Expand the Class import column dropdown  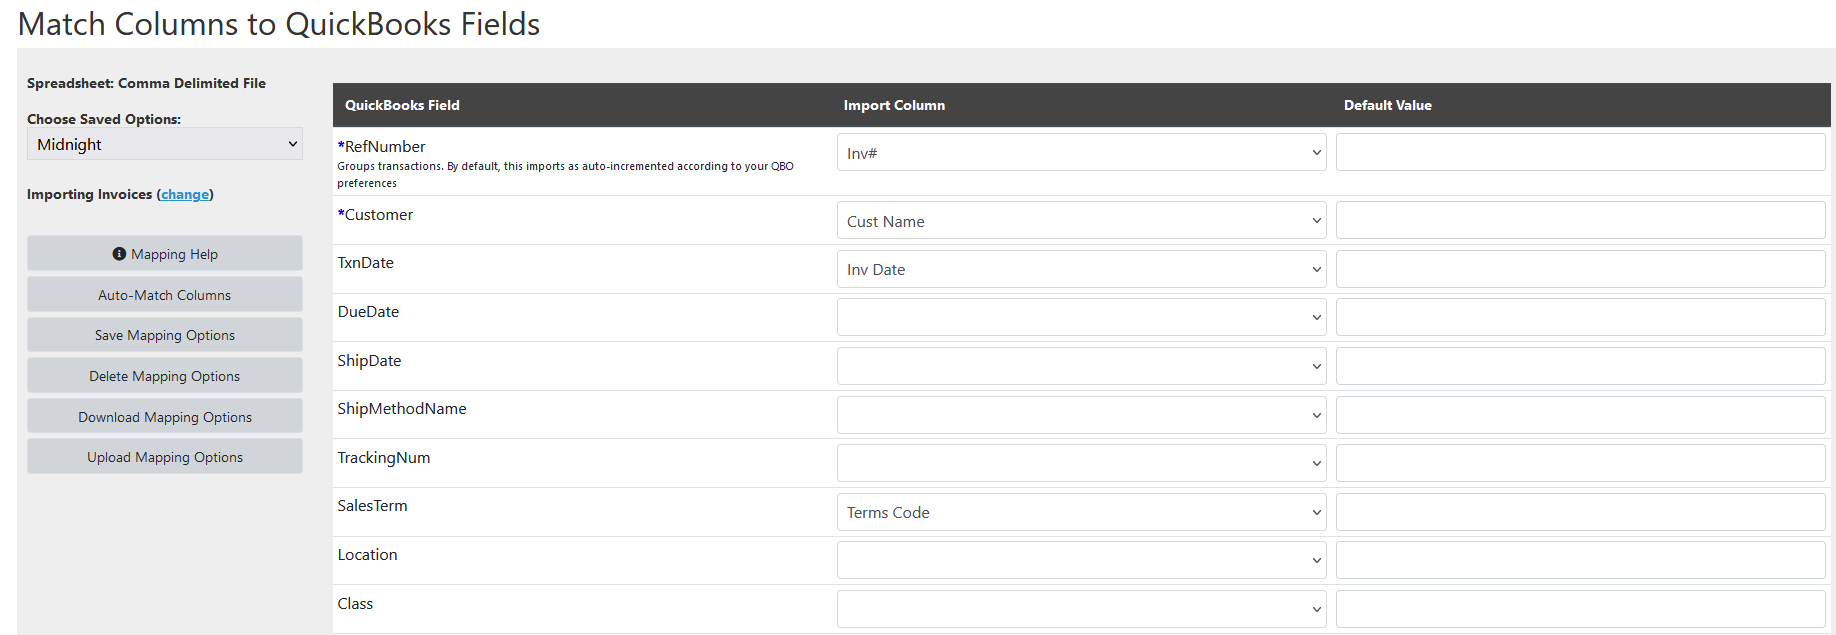tap(1082, 609)
